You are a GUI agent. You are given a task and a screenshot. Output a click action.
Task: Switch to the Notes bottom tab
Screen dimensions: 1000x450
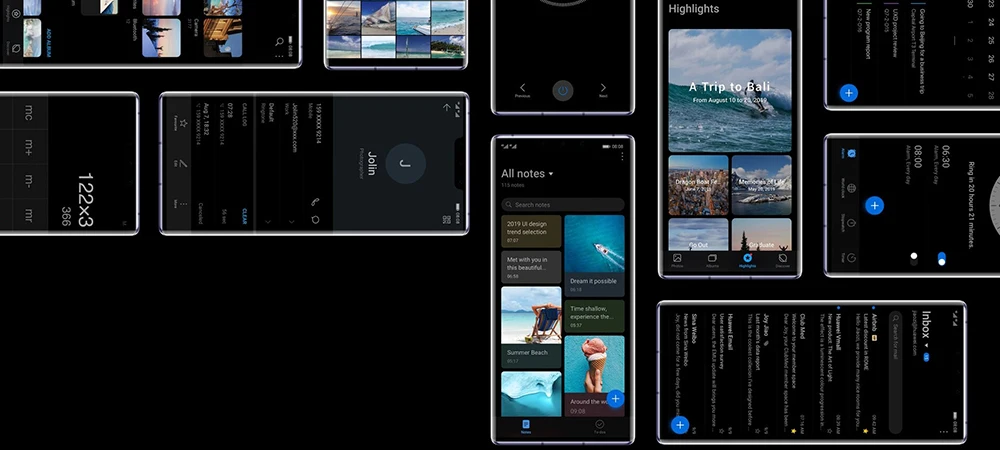click(526, 426)
